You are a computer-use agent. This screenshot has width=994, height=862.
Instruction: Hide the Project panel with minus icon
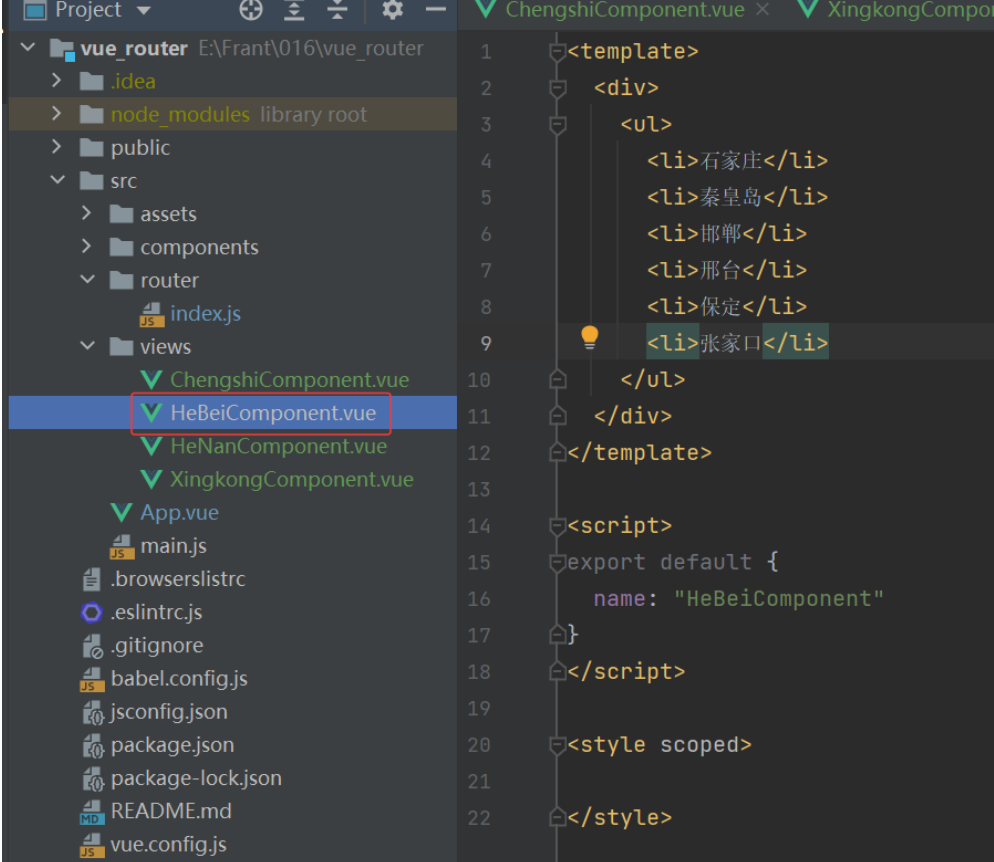tap(436, 10)
